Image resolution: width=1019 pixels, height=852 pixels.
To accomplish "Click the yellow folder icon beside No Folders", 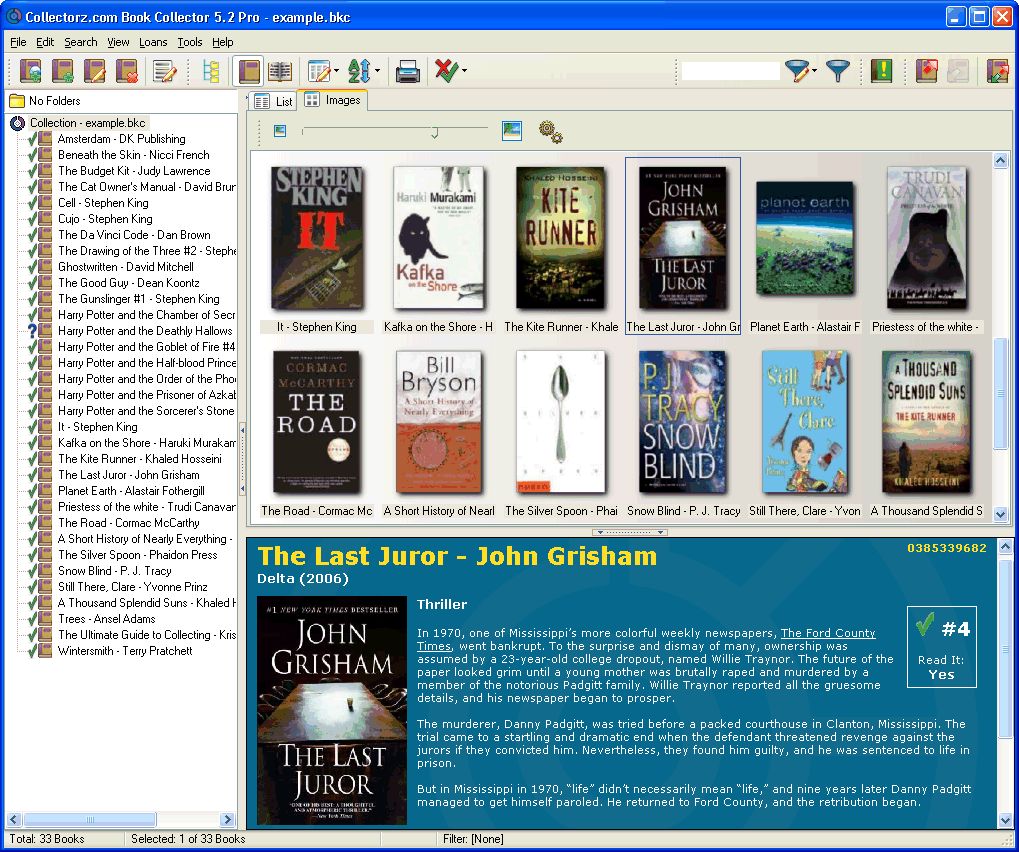I will pos(17,101).
